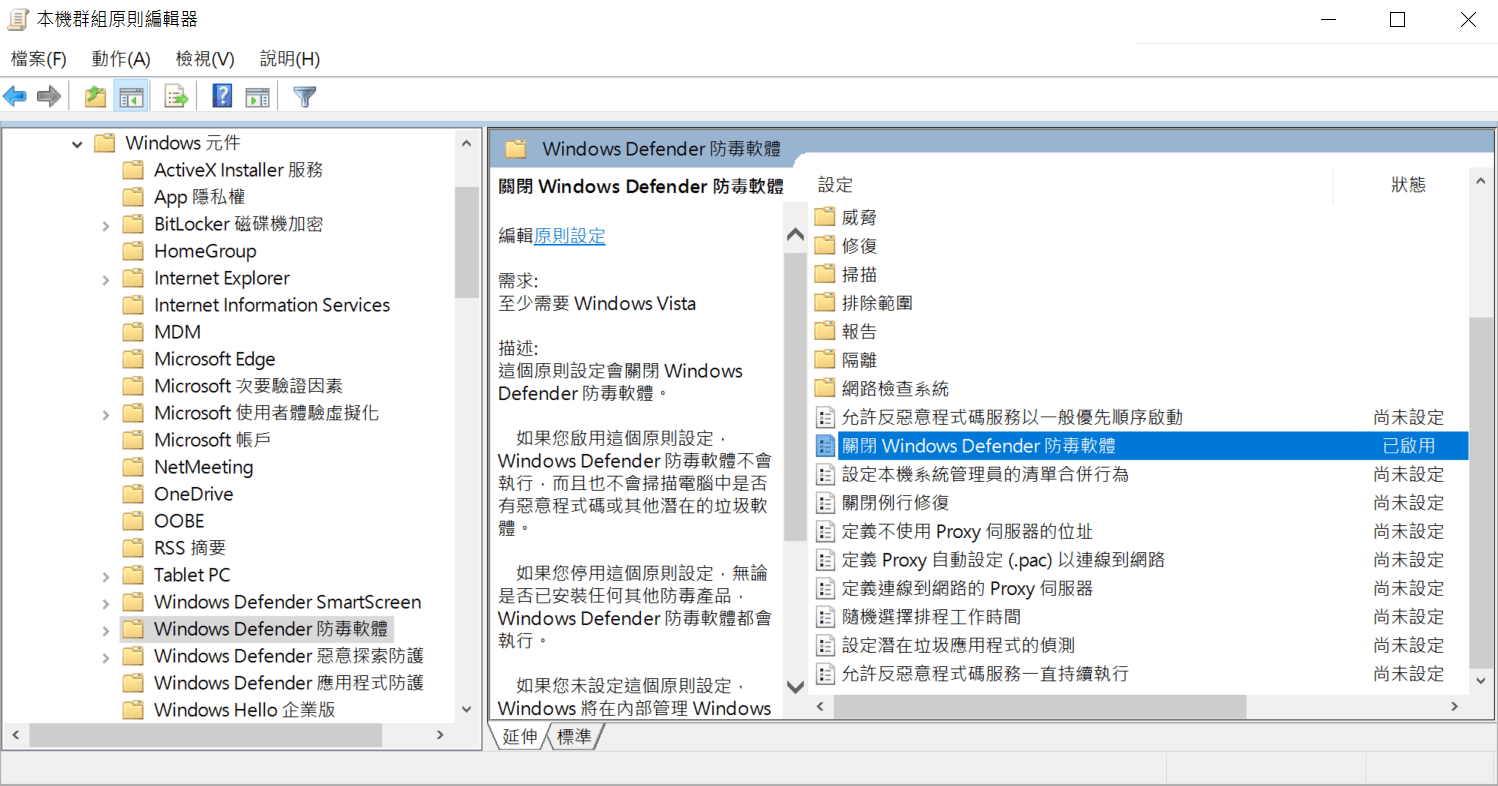Open the 說明(H) menu
The image size is (1498, 786).
290,59
